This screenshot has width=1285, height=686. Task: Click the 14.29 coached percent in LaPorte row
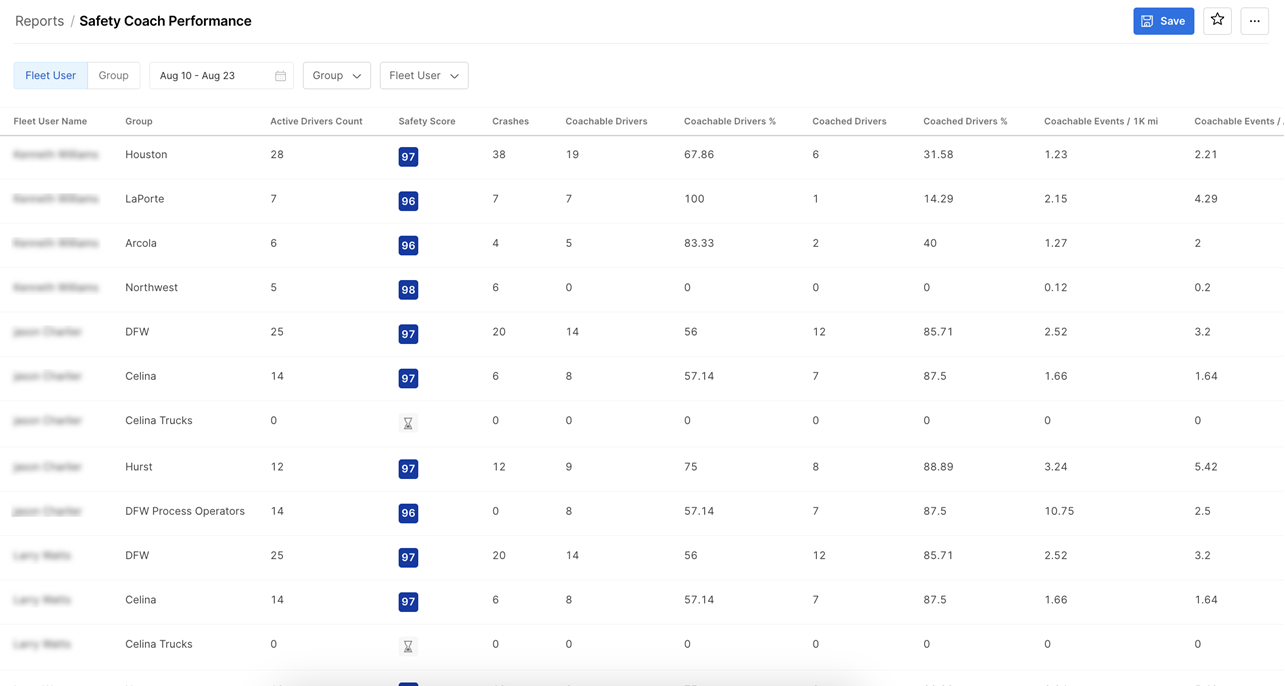pos(938,199)
